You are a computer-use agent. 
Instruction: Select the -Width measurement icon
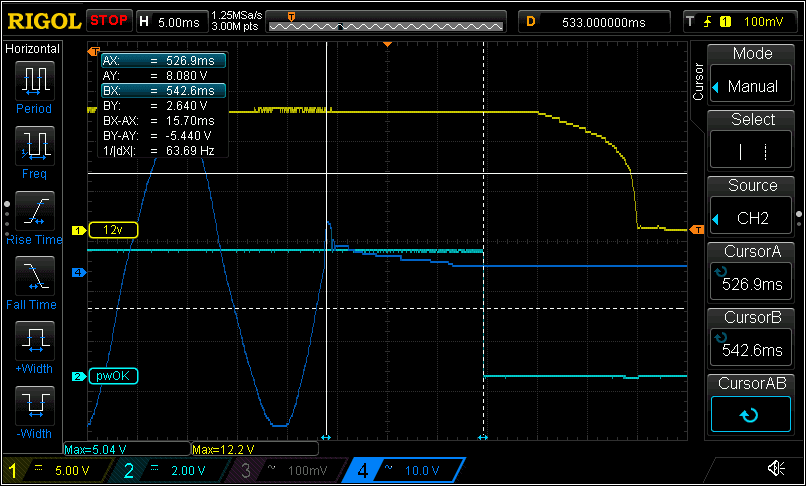point(34,406)
